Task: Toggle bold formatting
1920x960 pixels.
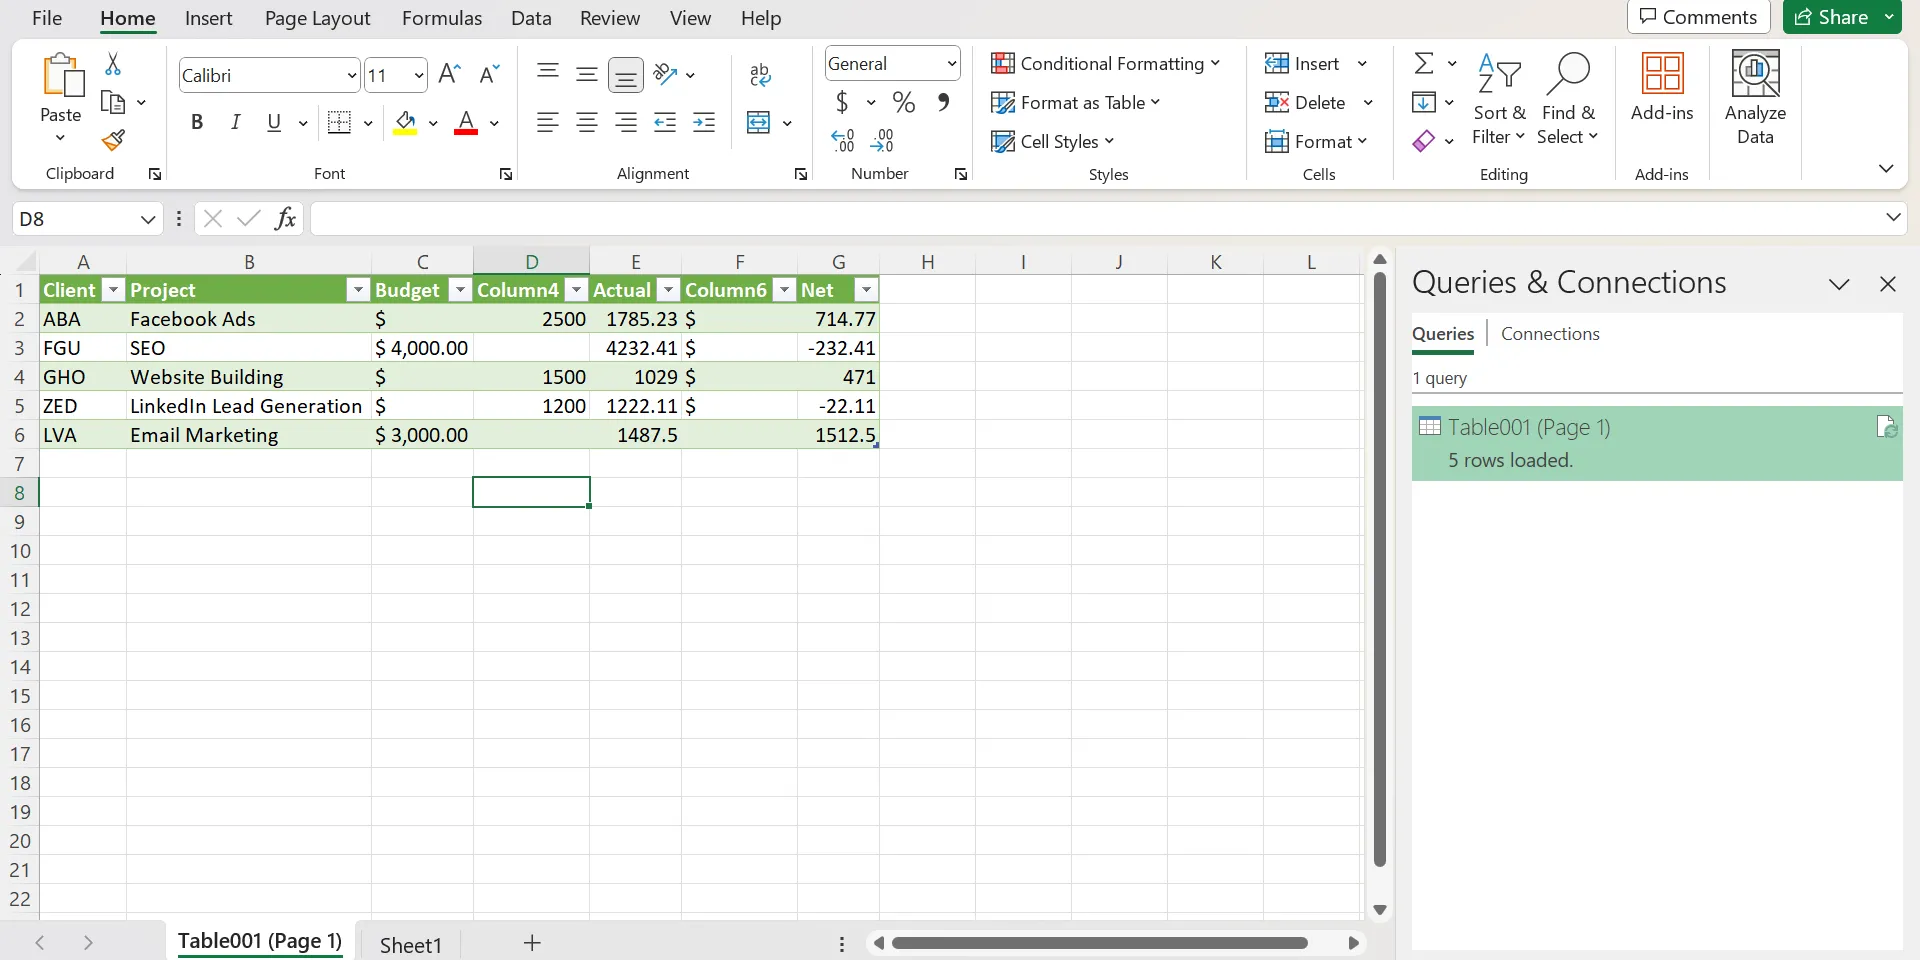Action: (197, 121)
